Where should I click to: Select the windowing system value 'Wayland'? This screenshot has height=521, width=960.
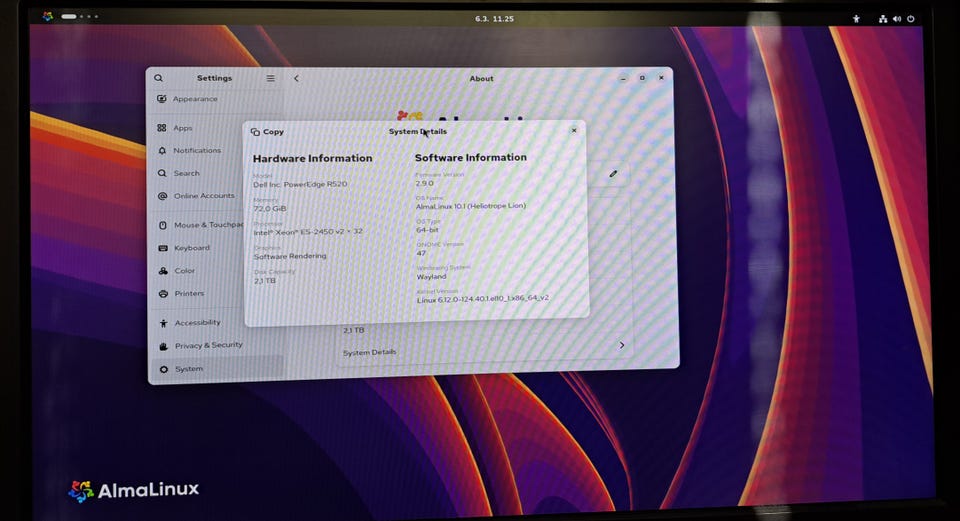tap(432, 277)
